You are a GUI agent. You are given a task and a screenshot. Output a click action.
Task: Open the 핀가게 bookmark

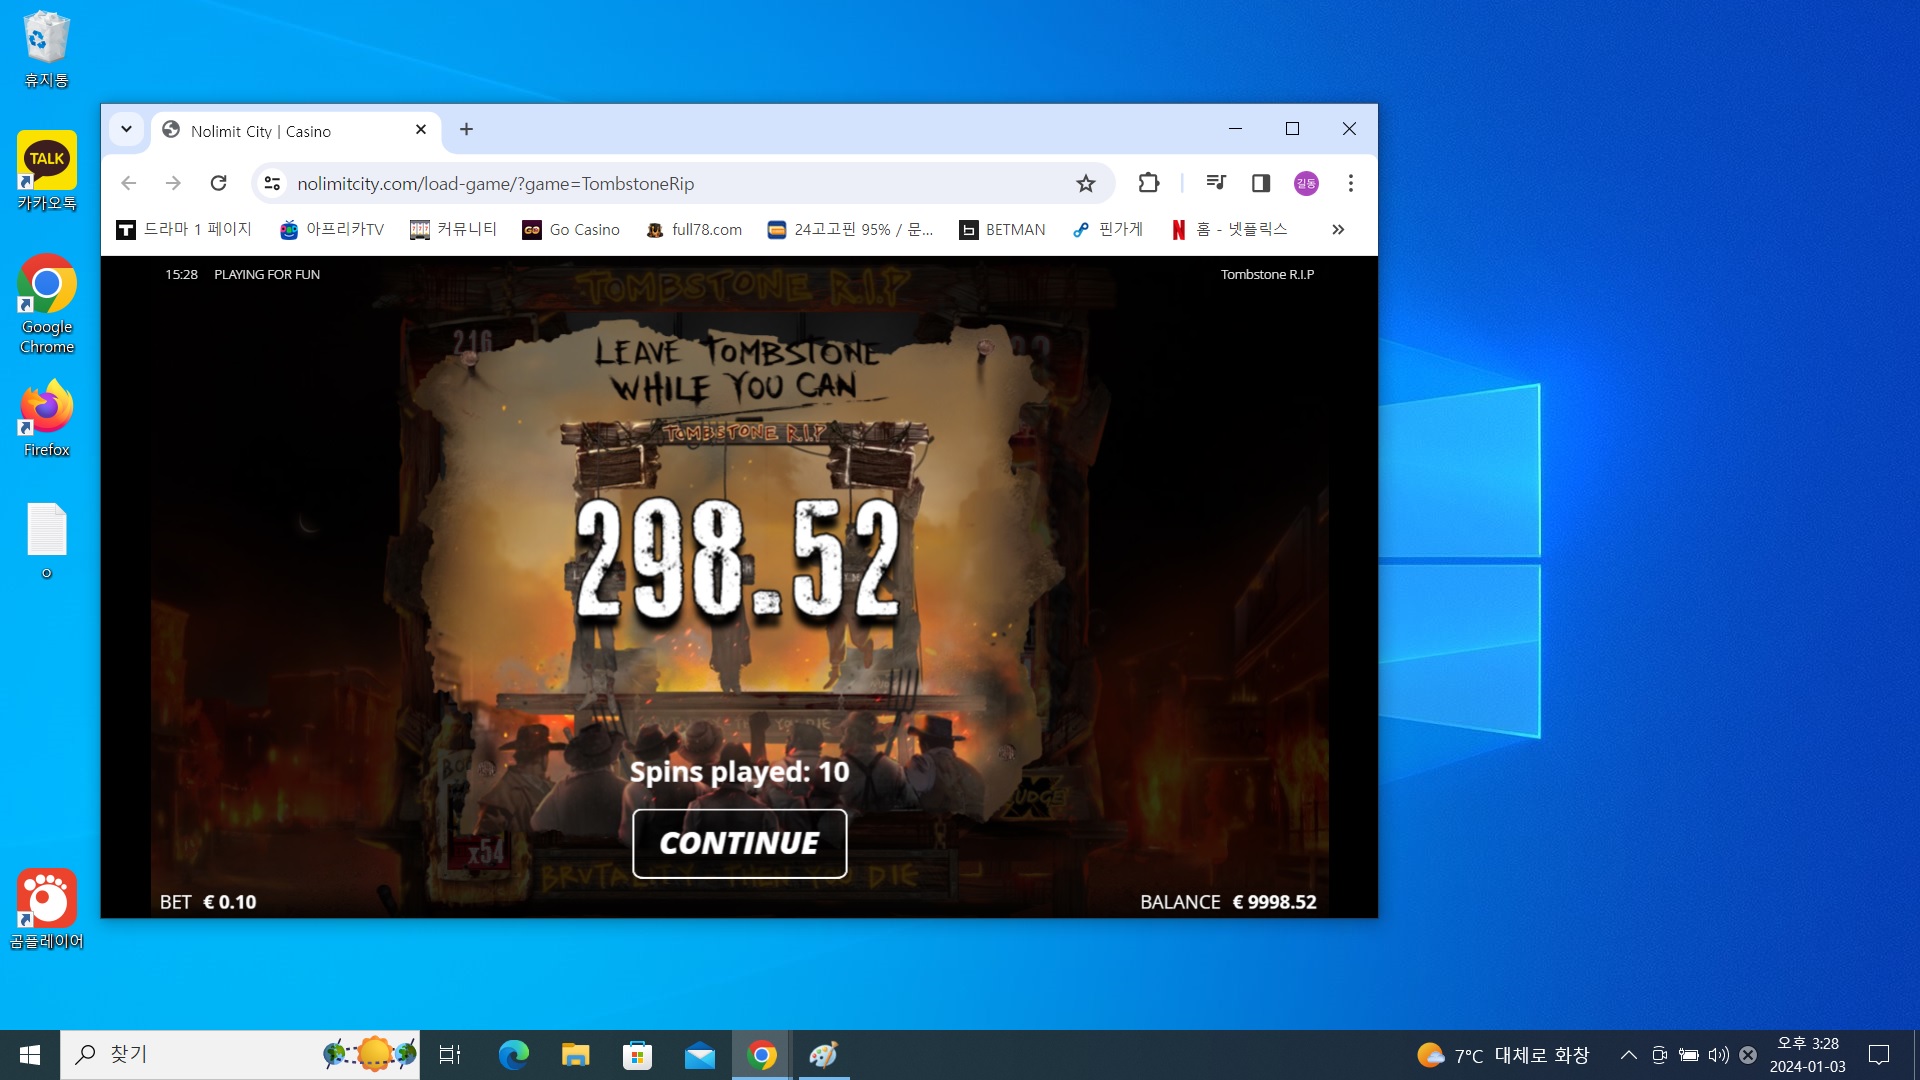coord(1108,230)
